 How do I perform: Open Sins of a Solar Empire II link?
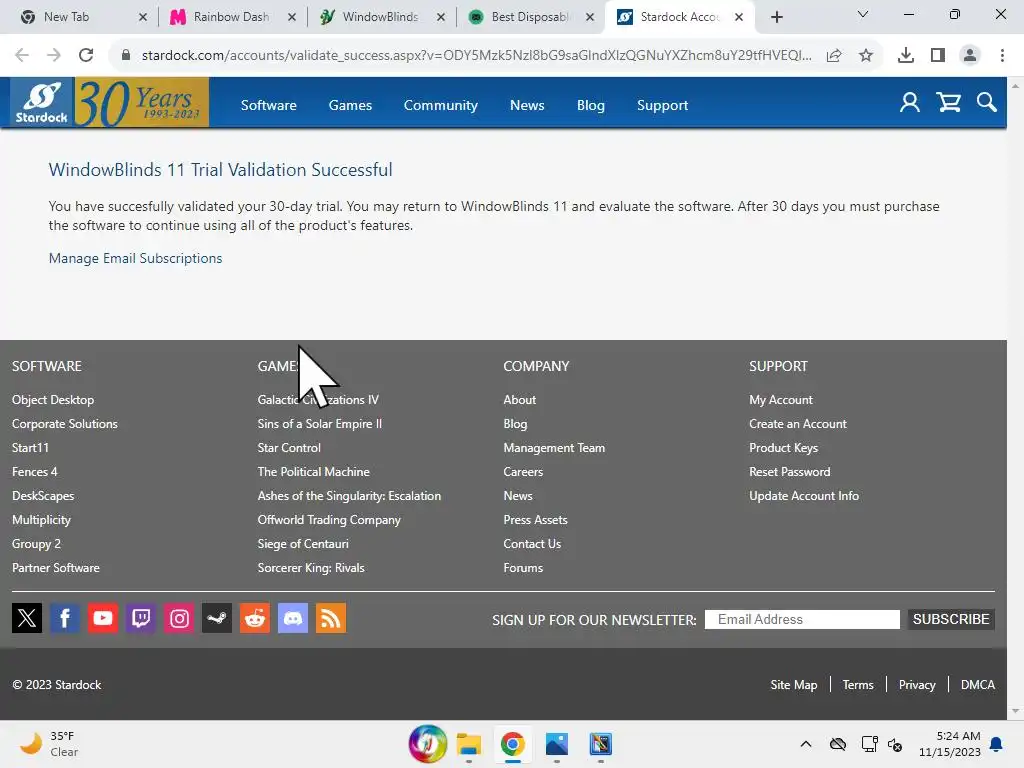coord(319,424)
